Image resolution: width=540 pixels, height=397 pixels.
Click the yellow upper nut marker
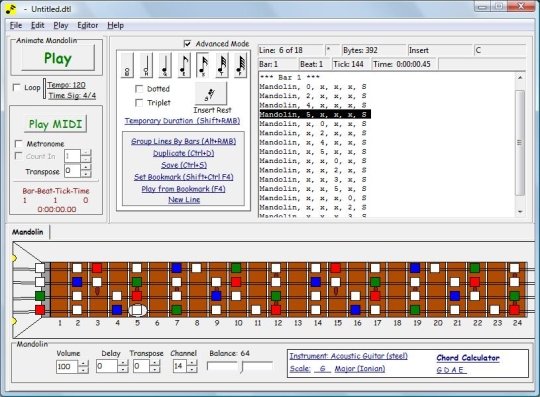[x=14, y=258]
